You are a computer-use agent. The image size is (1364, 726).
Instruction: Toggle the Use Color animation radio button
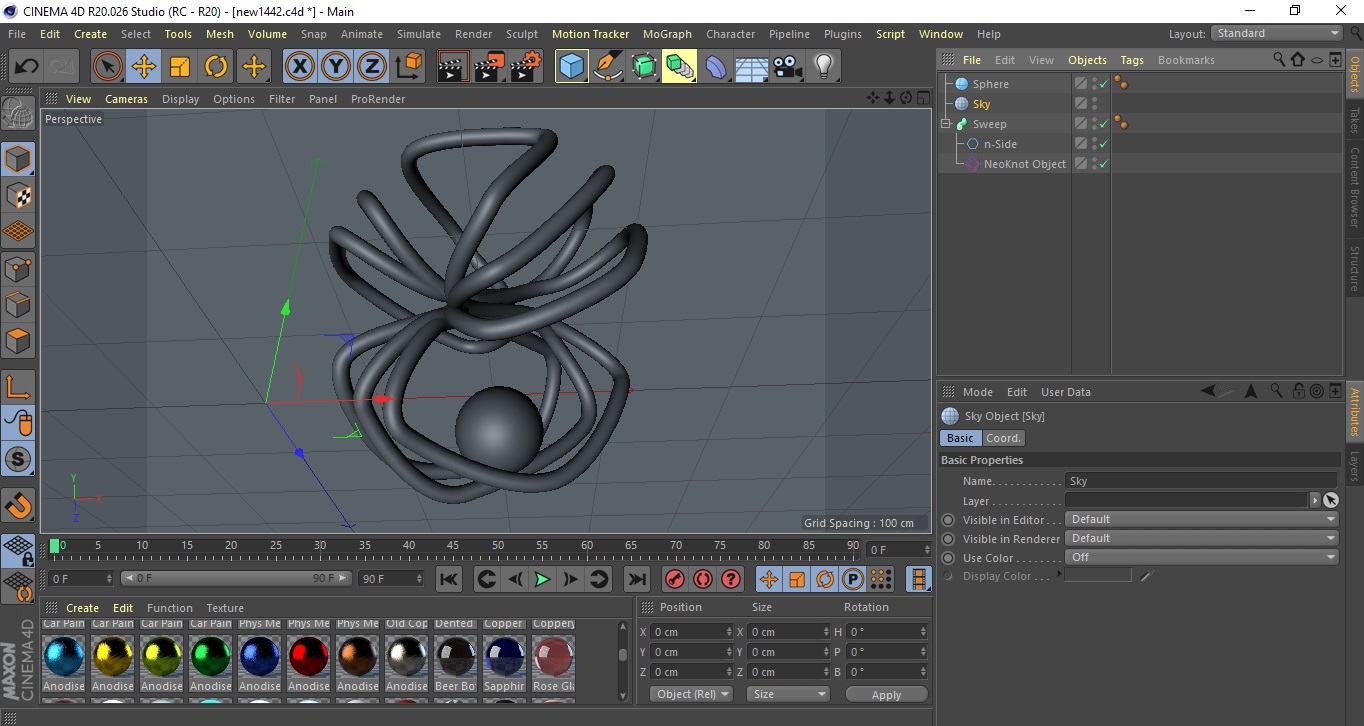coord(948,558)
